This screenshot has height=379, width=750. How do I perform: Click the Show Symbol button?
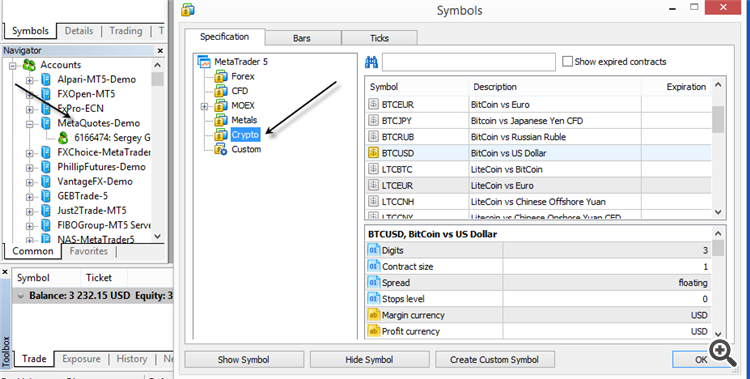(x=244, y=359)
